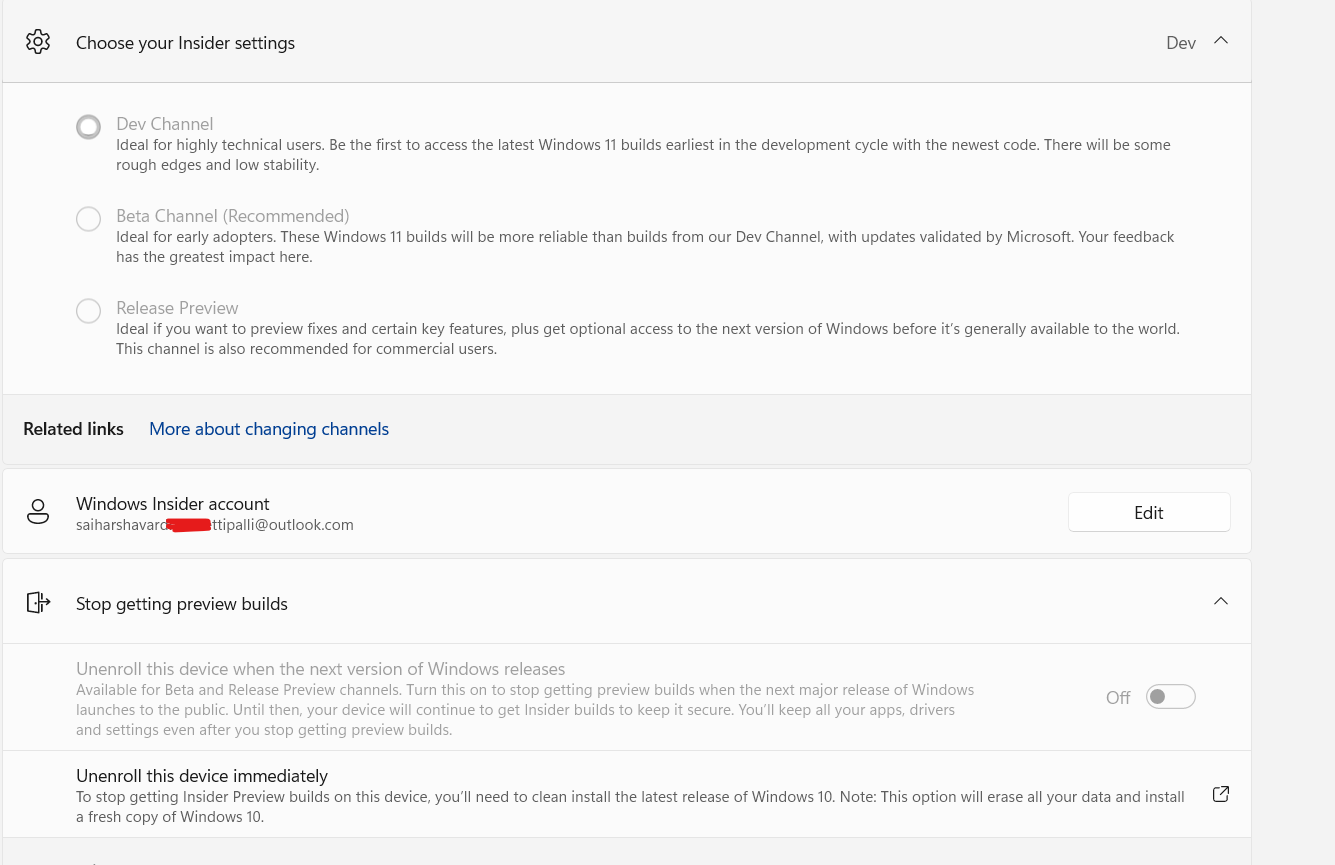This screenshot has height=865, width=1335.
Task: Collapse the Stop getting preview builds section
Action: tap(1220, 601)
